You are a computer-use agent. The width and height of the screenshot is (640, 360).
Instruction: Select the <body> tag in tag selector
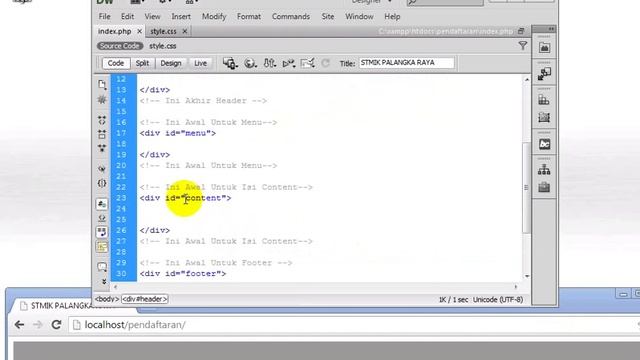107,299
